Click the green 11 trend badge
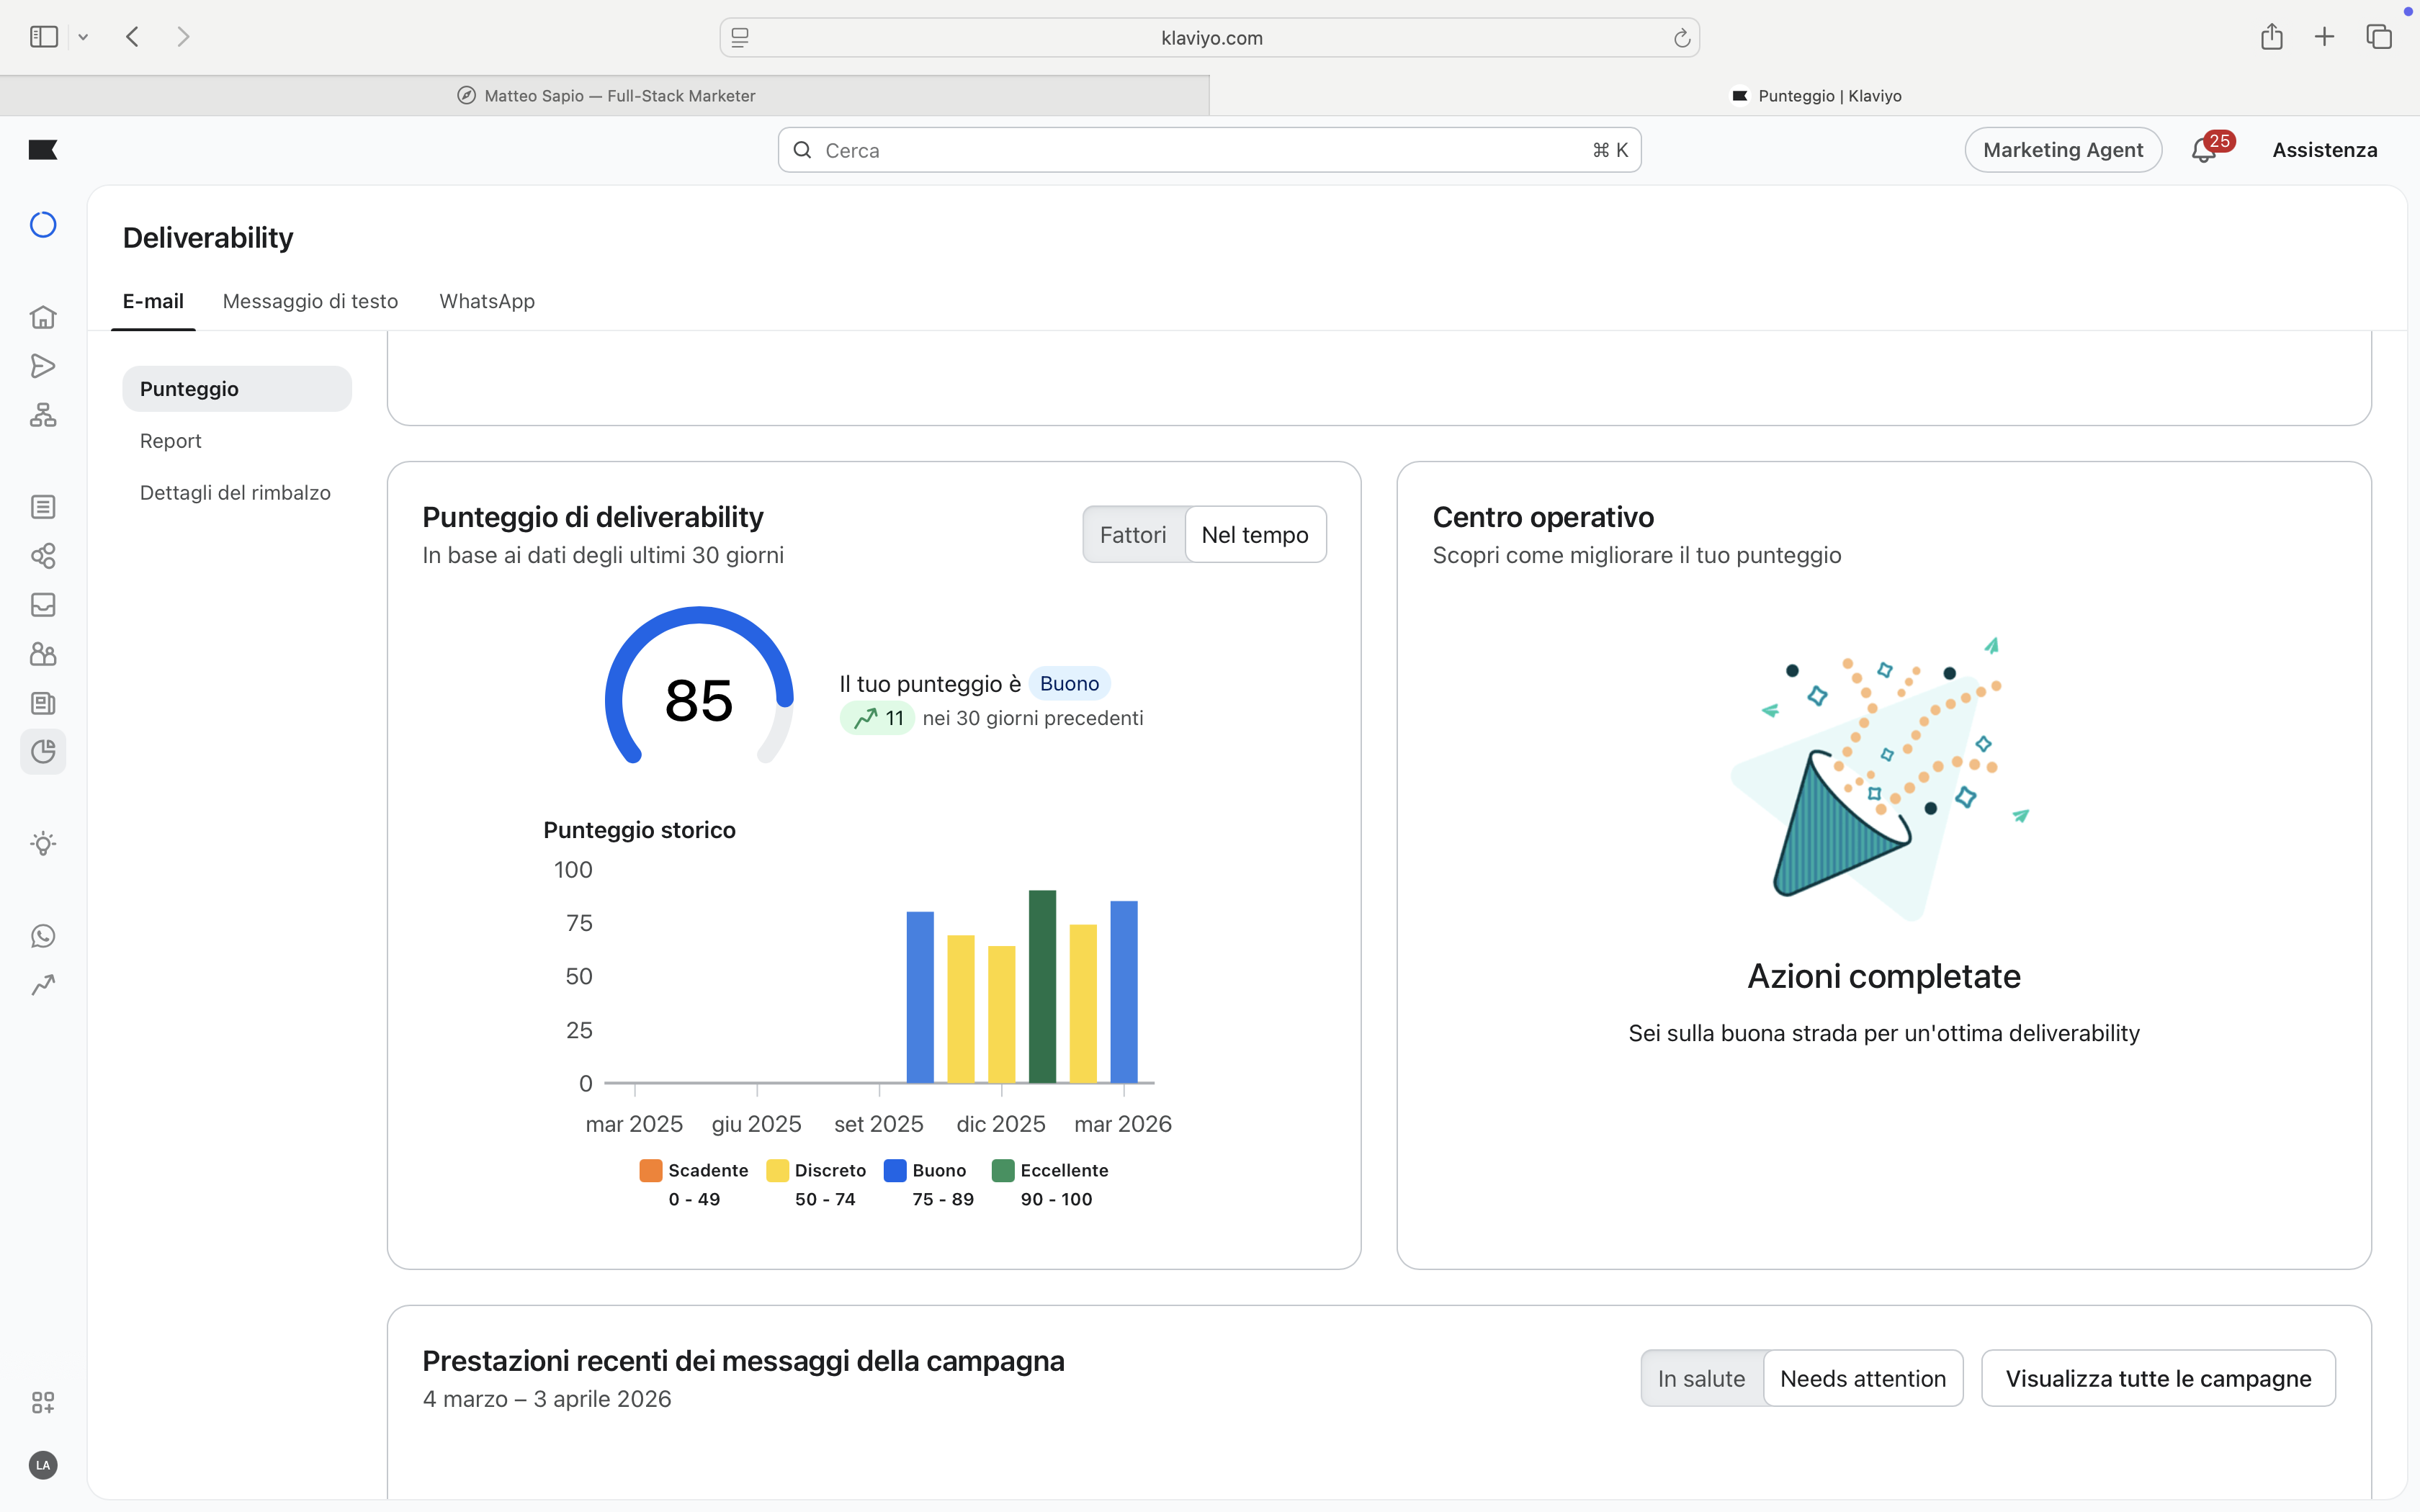Image resolution: width=2420 pixels, height=1512 pixels. (877, 718)
